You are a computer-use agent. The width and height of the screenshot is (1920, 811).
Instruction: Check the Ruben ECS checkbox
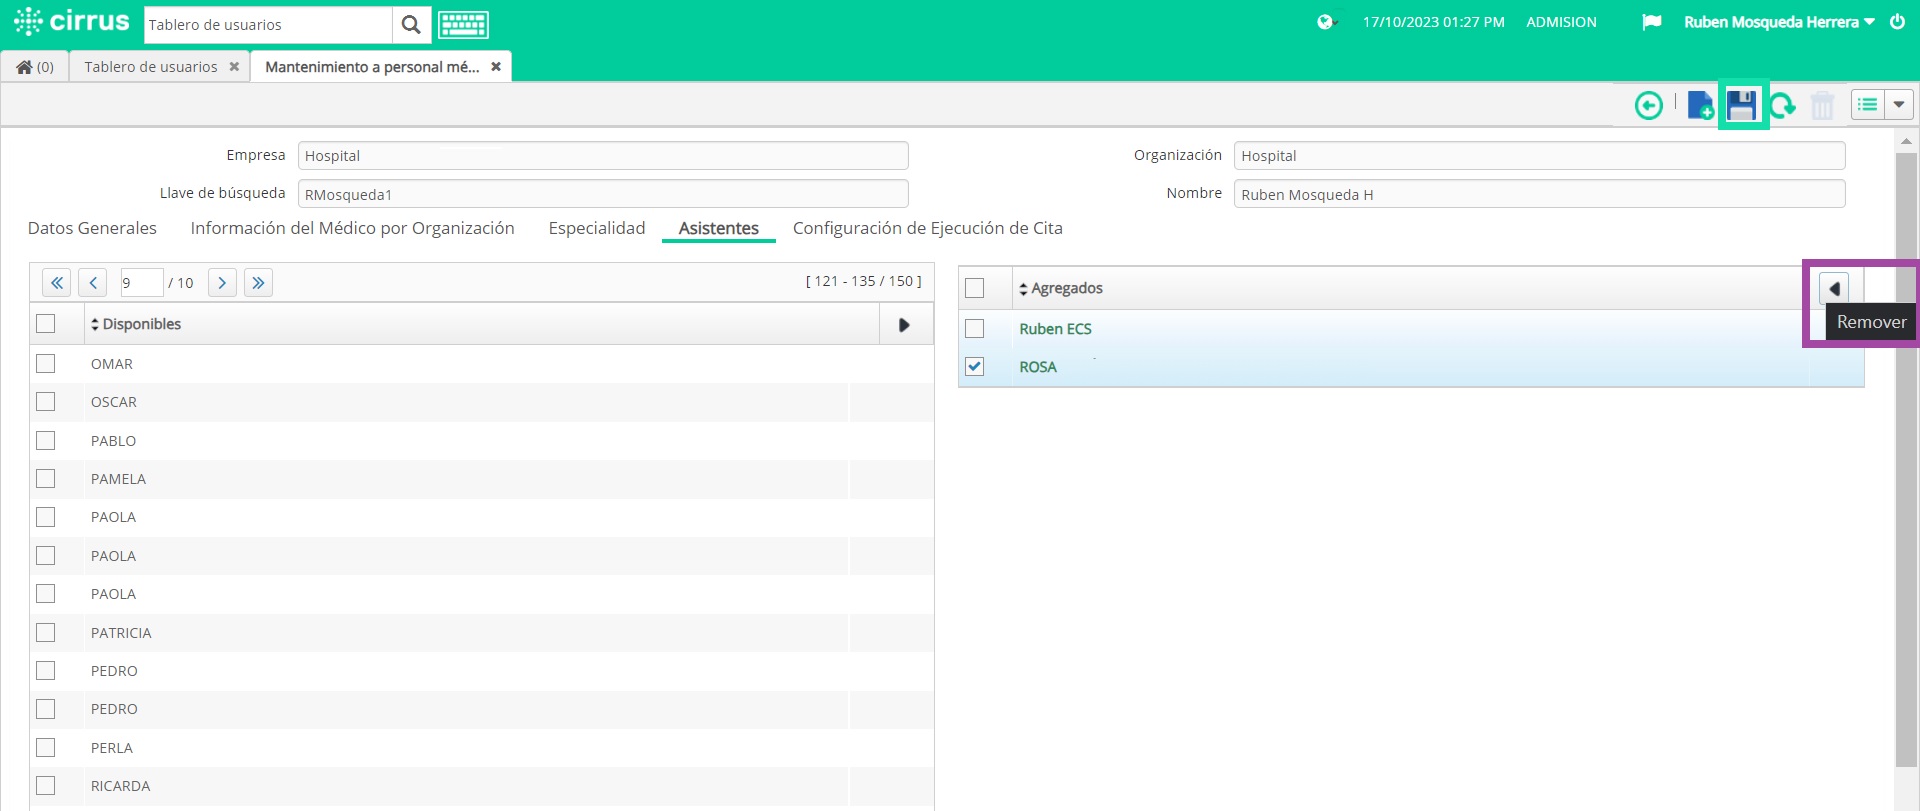[x=975, y=329]
